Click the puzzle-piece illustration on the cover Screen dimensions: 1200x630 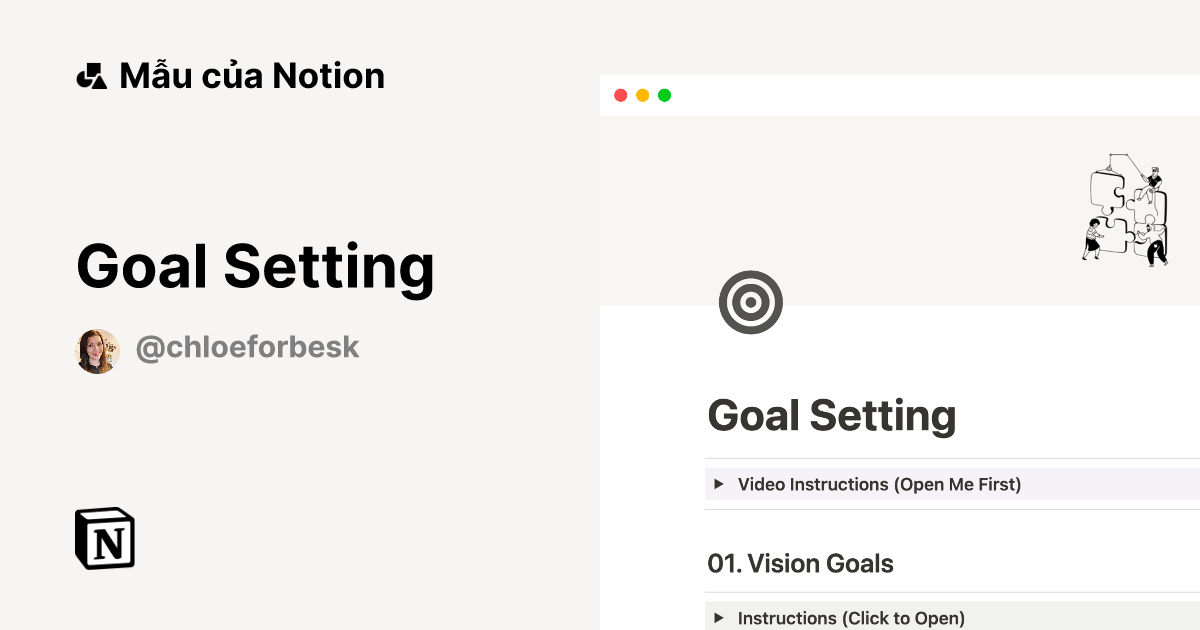point(1128,208)
